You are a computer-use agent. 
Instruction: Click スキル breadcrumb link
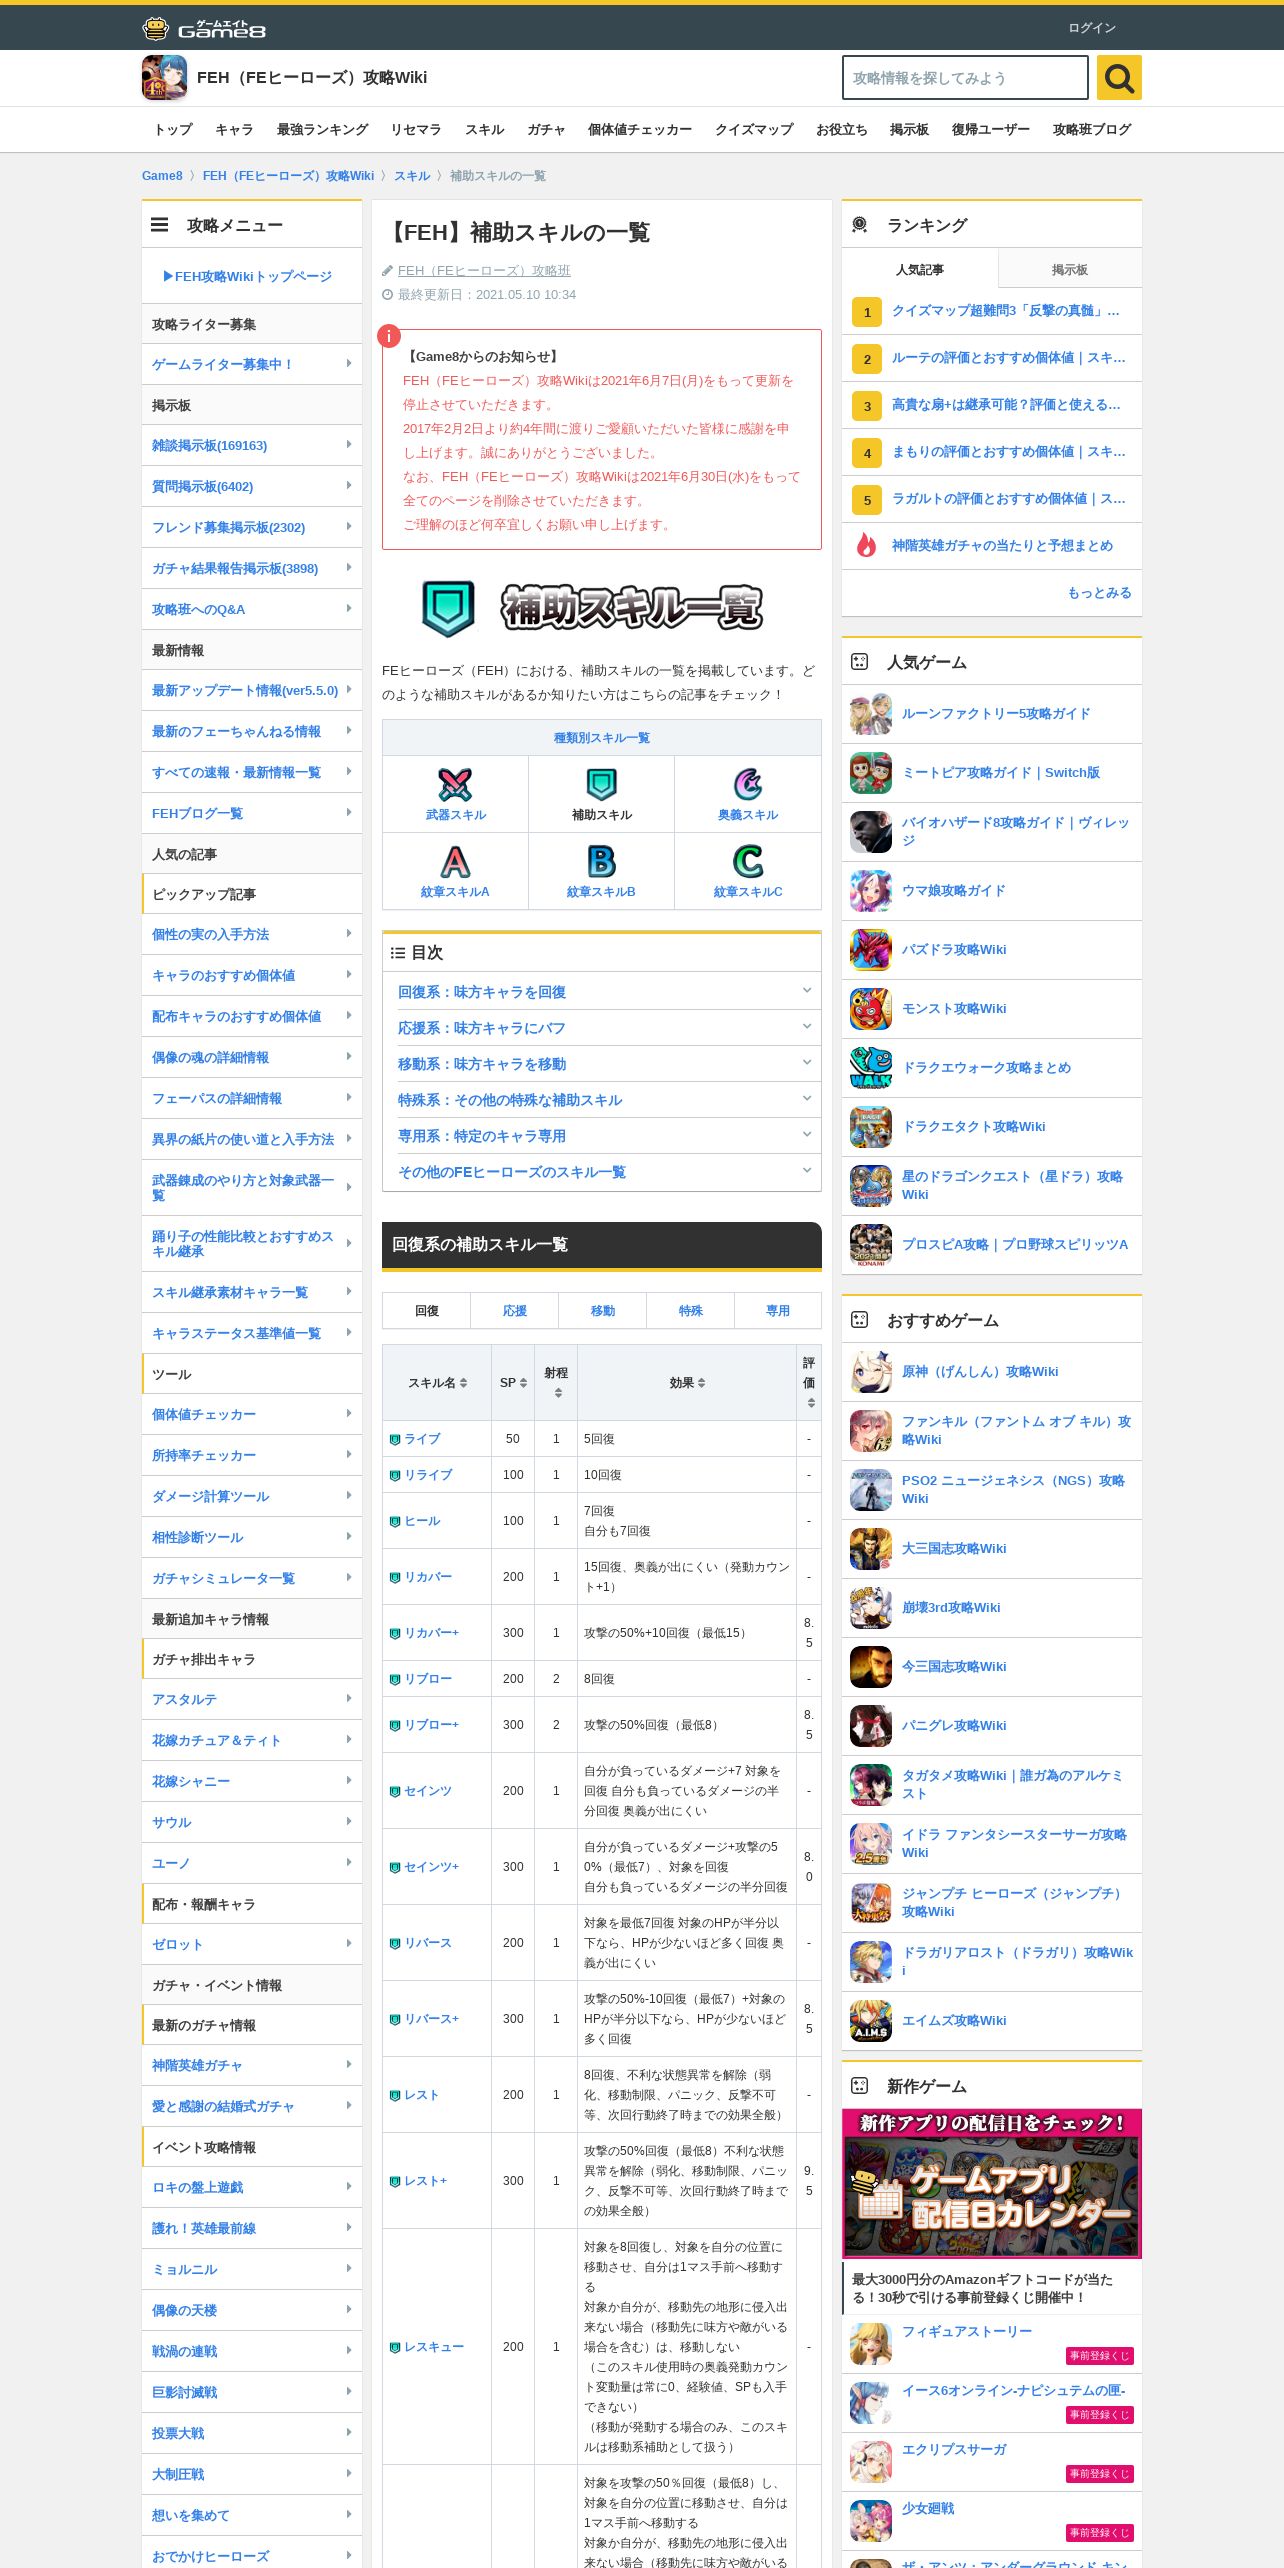[x=412, y=176]
